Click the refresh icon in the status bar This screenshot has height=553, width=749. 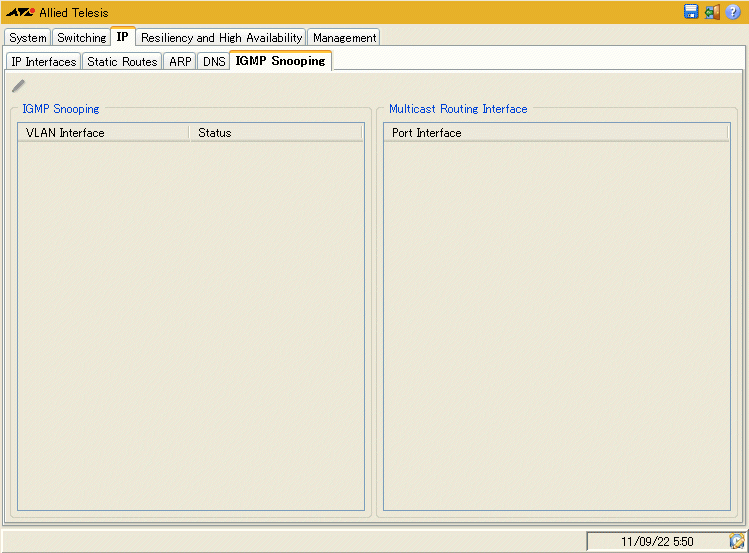[x=737, y=541]
